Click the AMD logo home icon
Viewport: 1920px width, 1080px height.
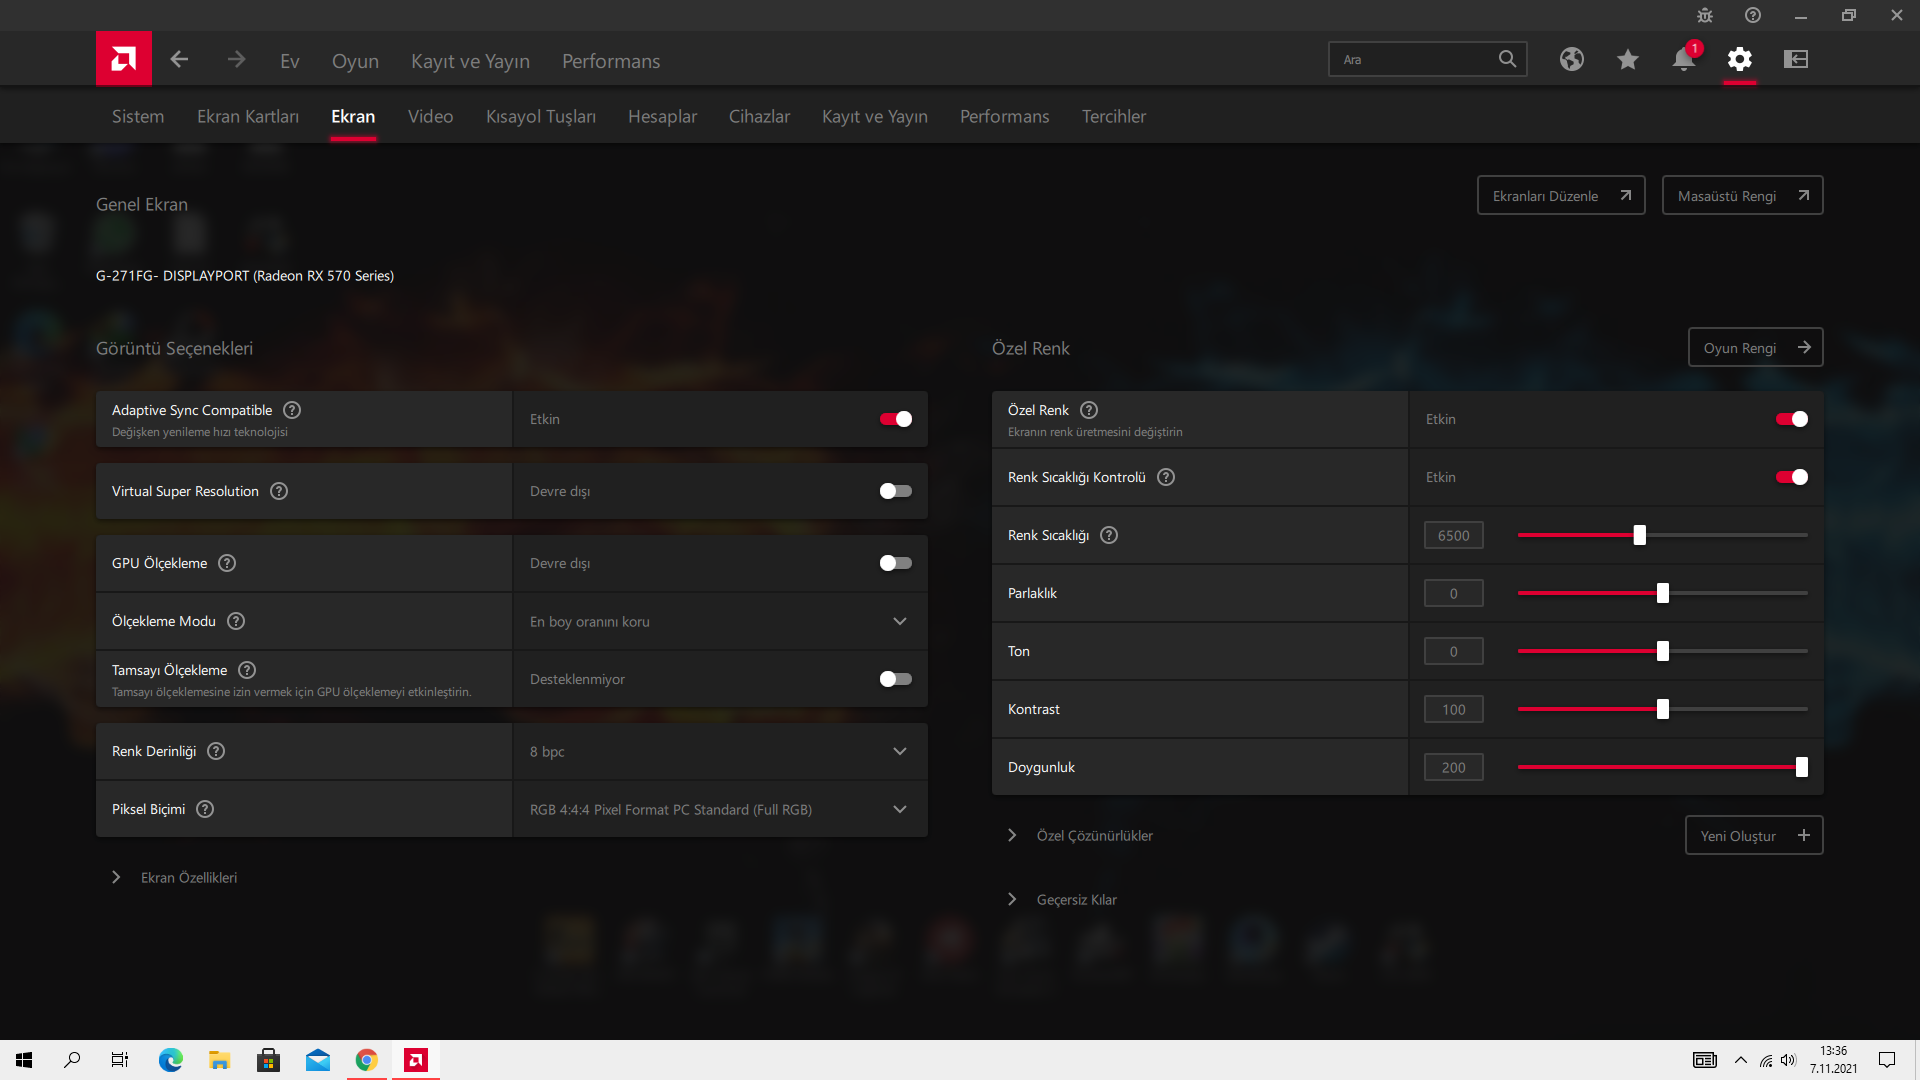(x=124, y=59)
